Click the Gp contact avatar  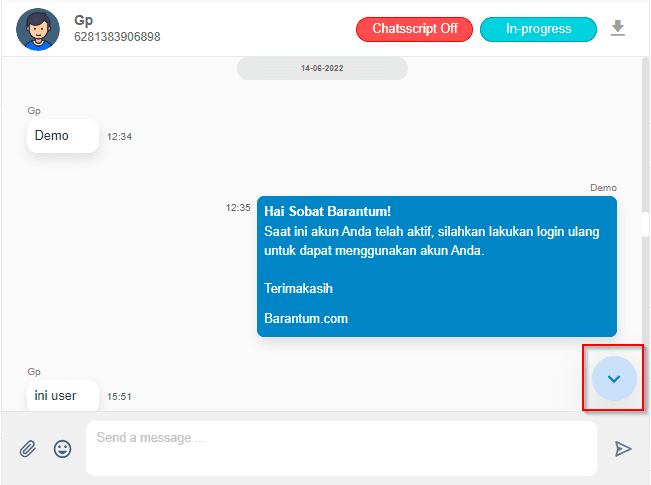coord(38,29)
